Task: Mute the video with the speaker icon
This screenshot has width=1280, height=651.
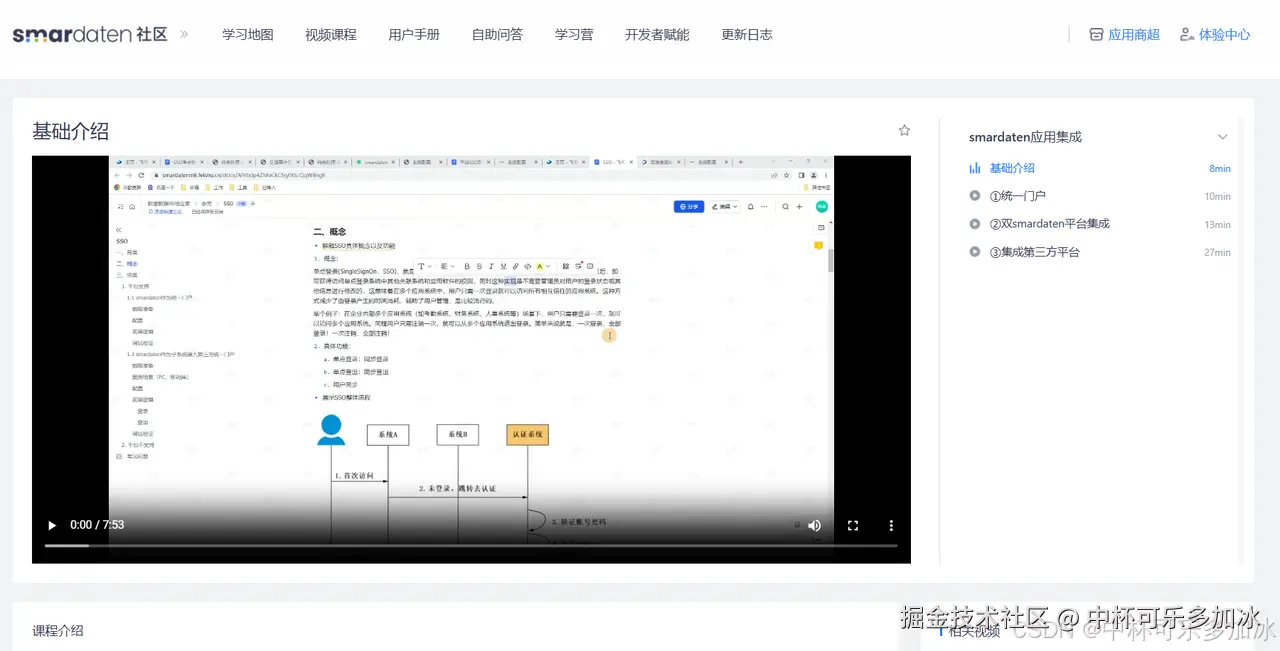Action: (815, 525)
